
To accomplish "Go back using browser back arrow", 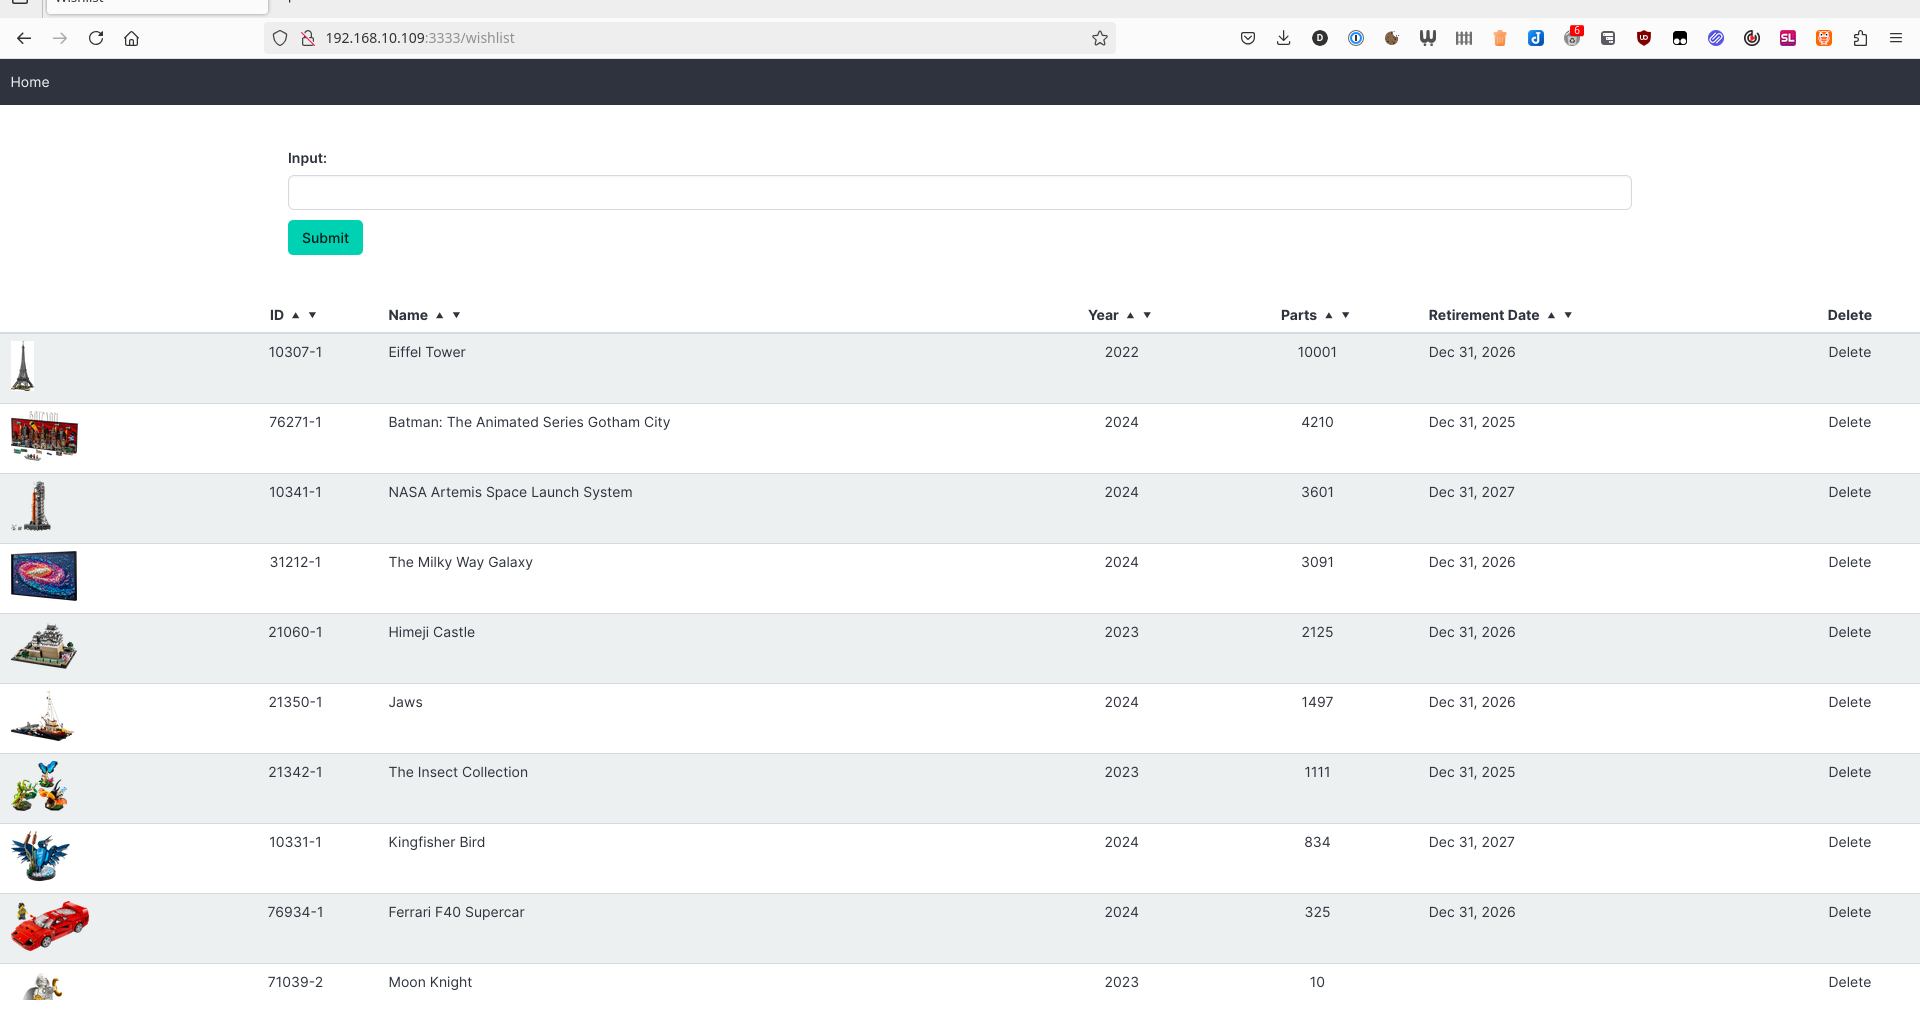I will [24, 38].
